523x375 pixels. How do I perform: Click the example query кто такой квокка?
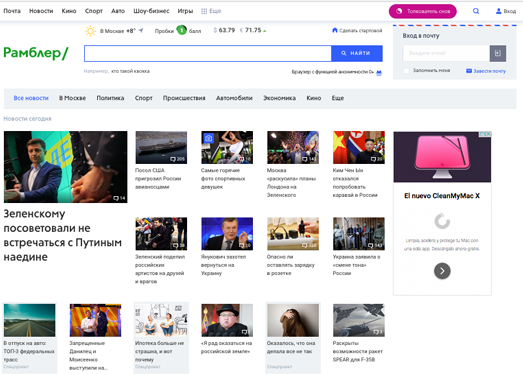coord(130,71)
